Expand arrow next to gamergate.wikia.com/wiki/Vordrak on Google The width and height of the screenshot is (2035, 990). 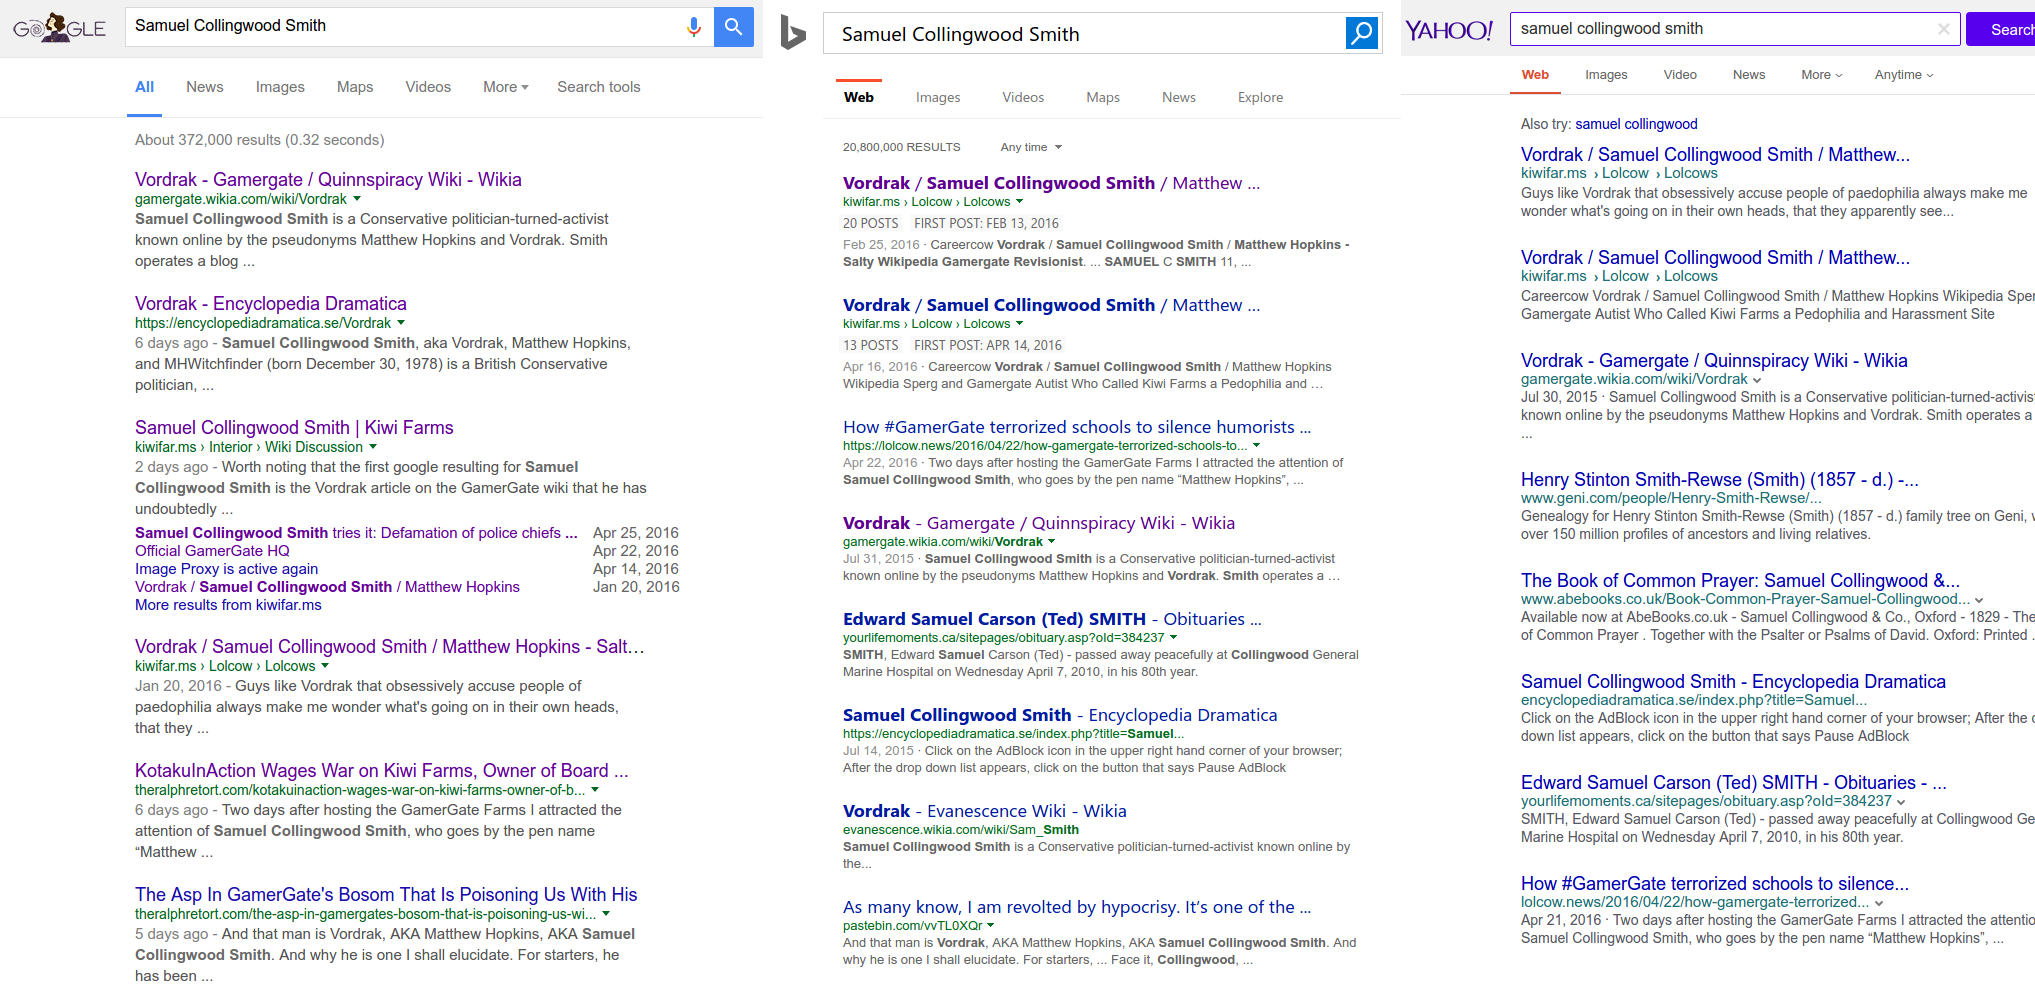click(357, 199)
